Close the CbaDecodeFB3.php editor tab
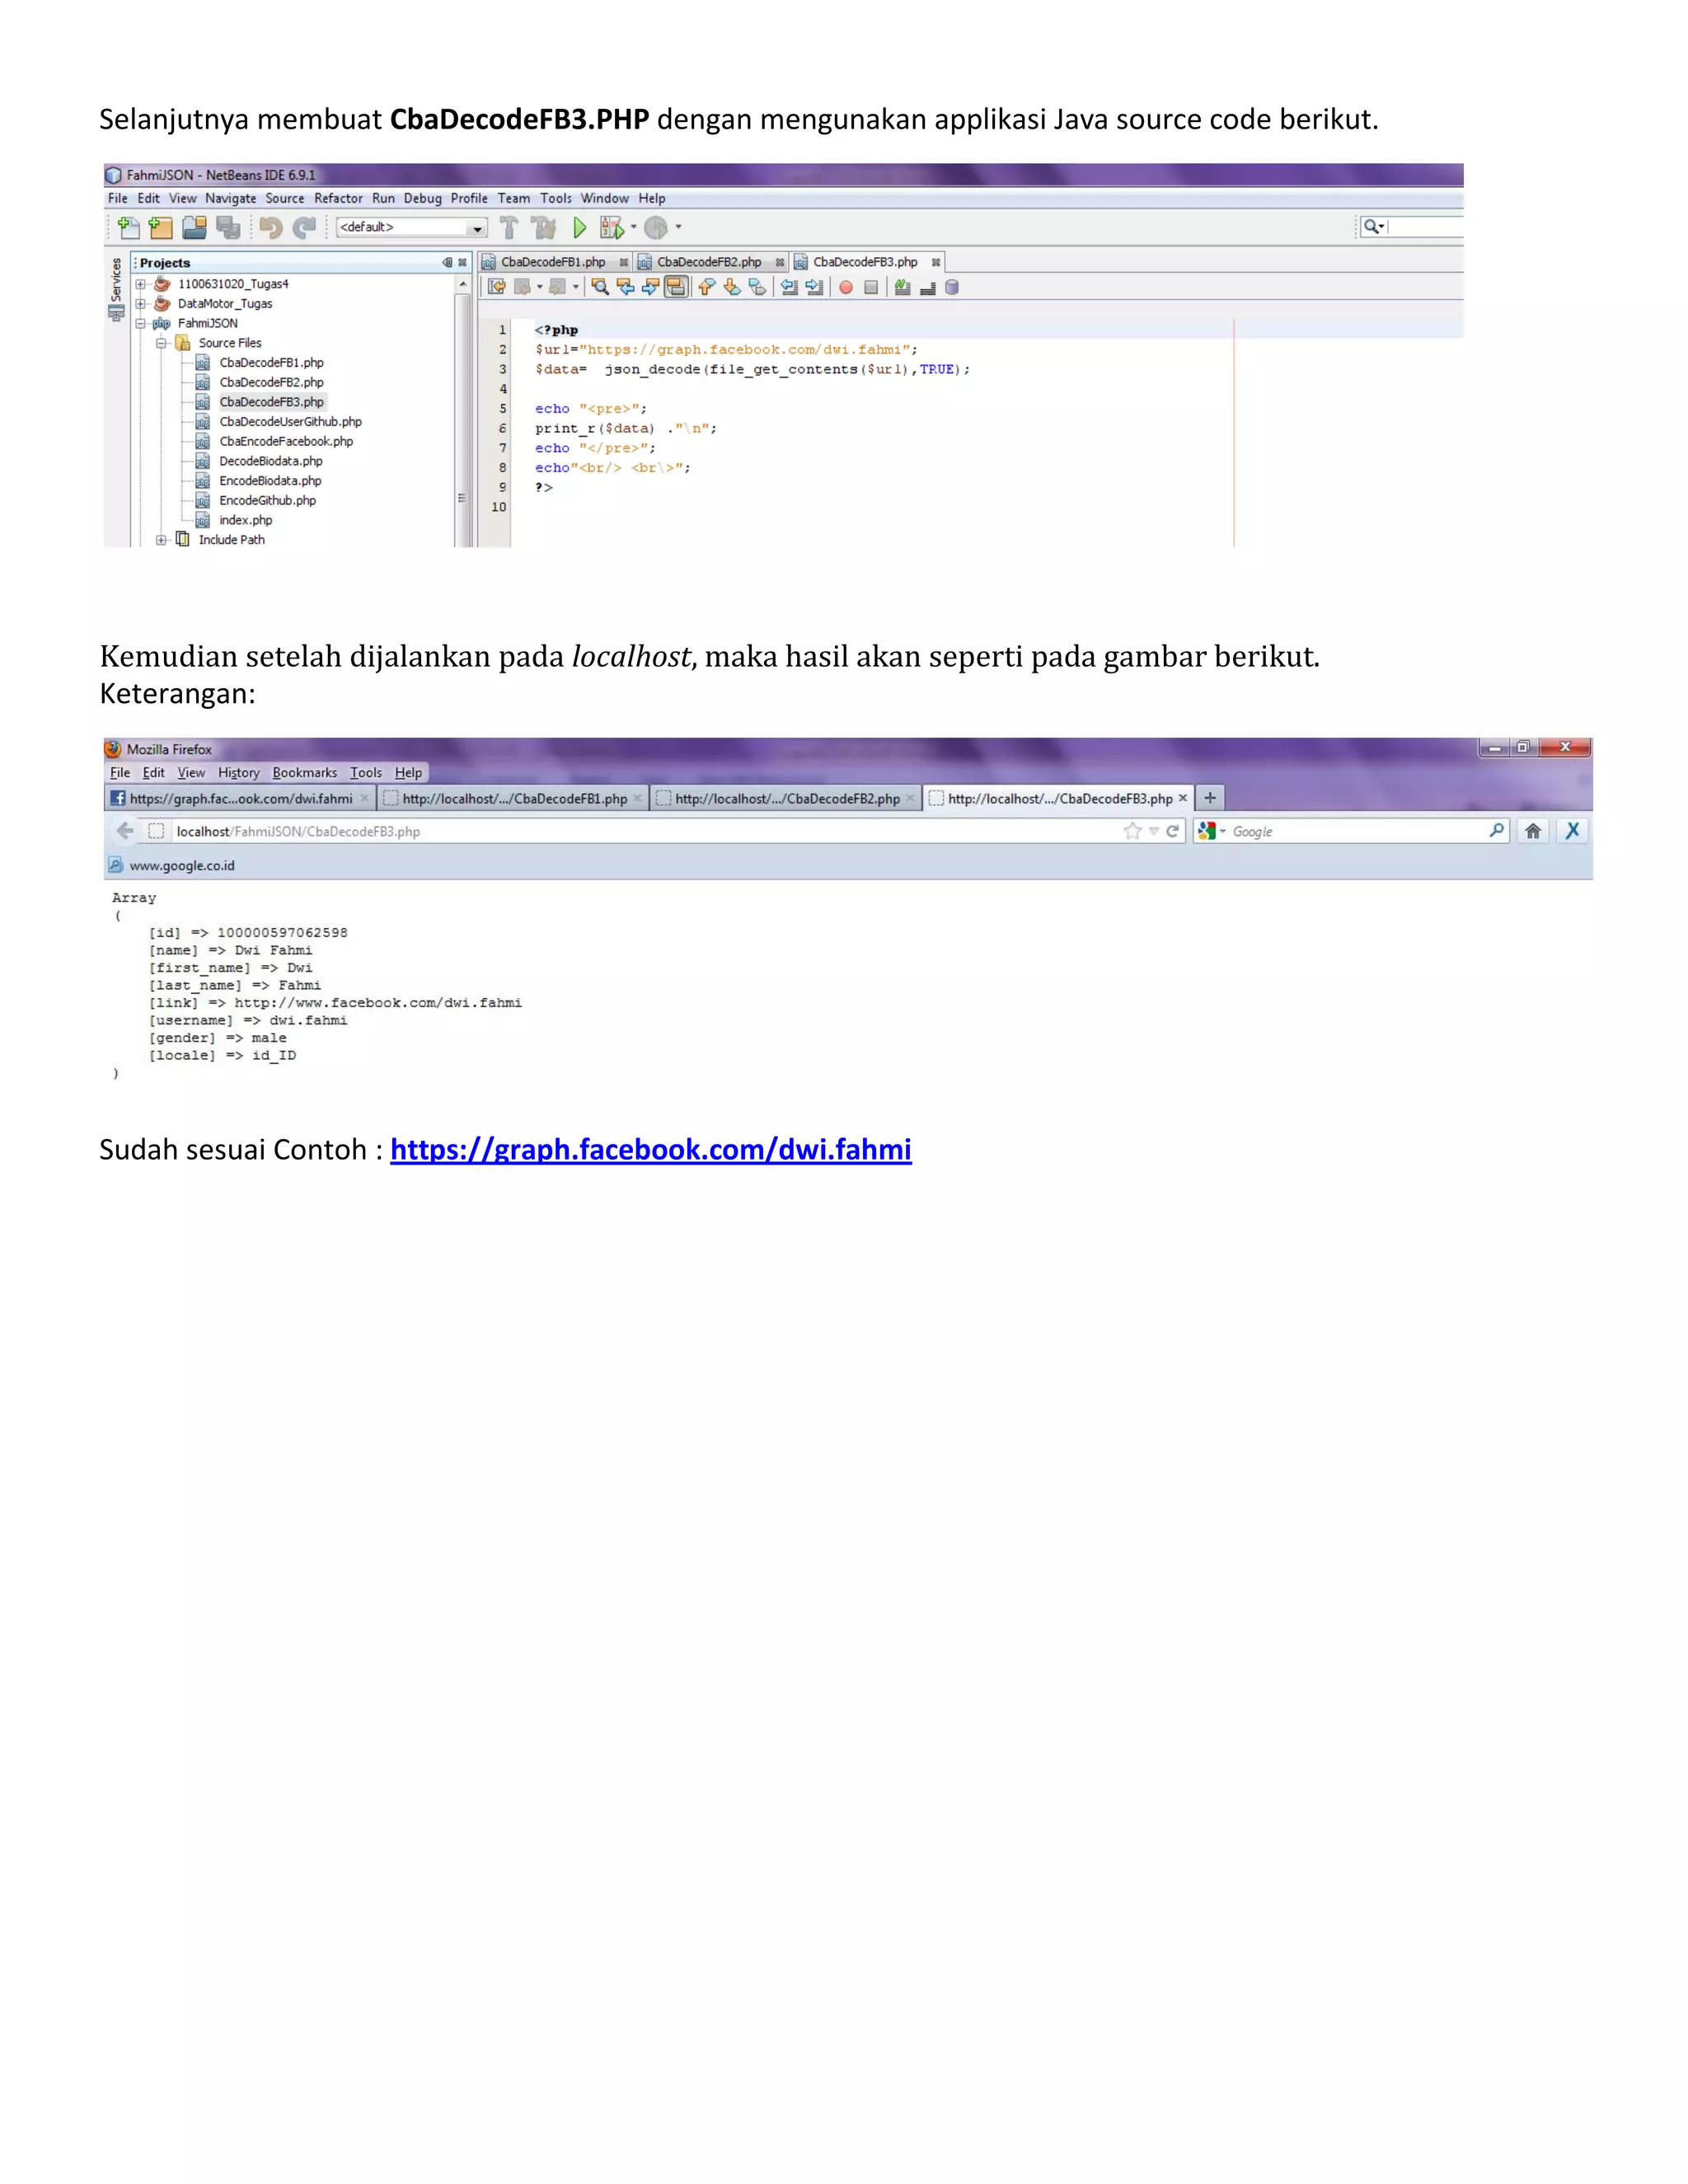The width and height of the screenshot is (1688, 2184). (936, 263)
